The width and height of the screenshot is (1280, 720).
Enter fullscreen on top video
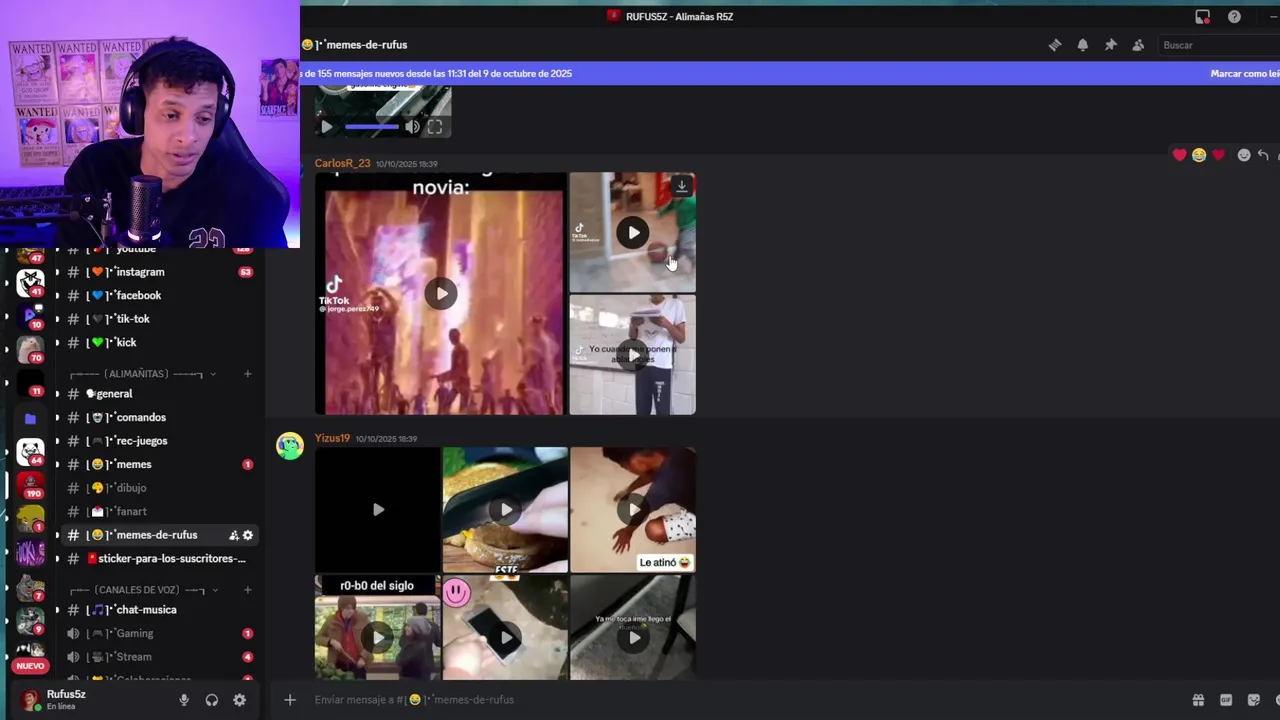(x=435, y=127)
